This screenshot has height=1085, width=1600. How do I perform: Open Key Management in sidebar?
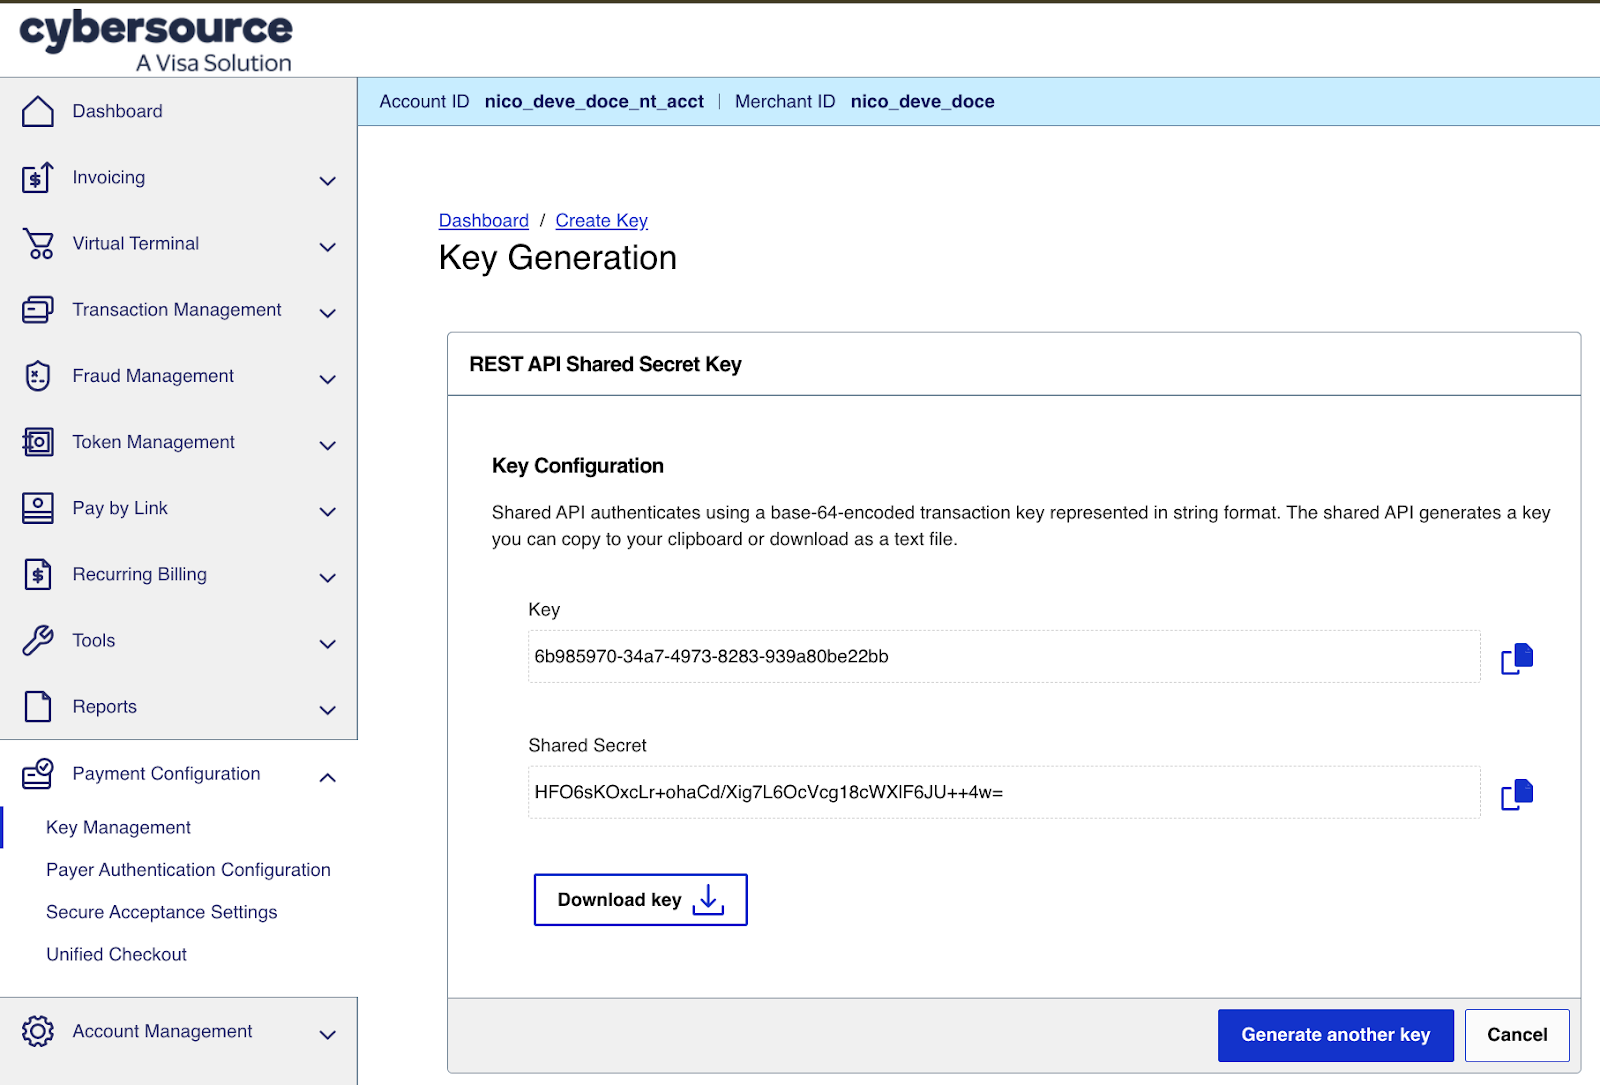(118, 827)
